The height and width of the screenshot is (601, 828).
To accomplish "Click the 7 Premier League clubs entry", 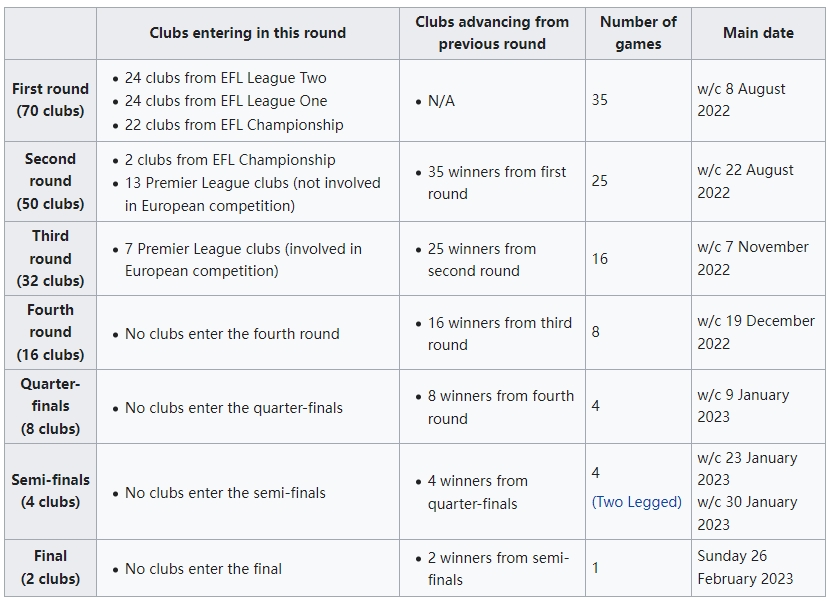I will tap(243, 259).
